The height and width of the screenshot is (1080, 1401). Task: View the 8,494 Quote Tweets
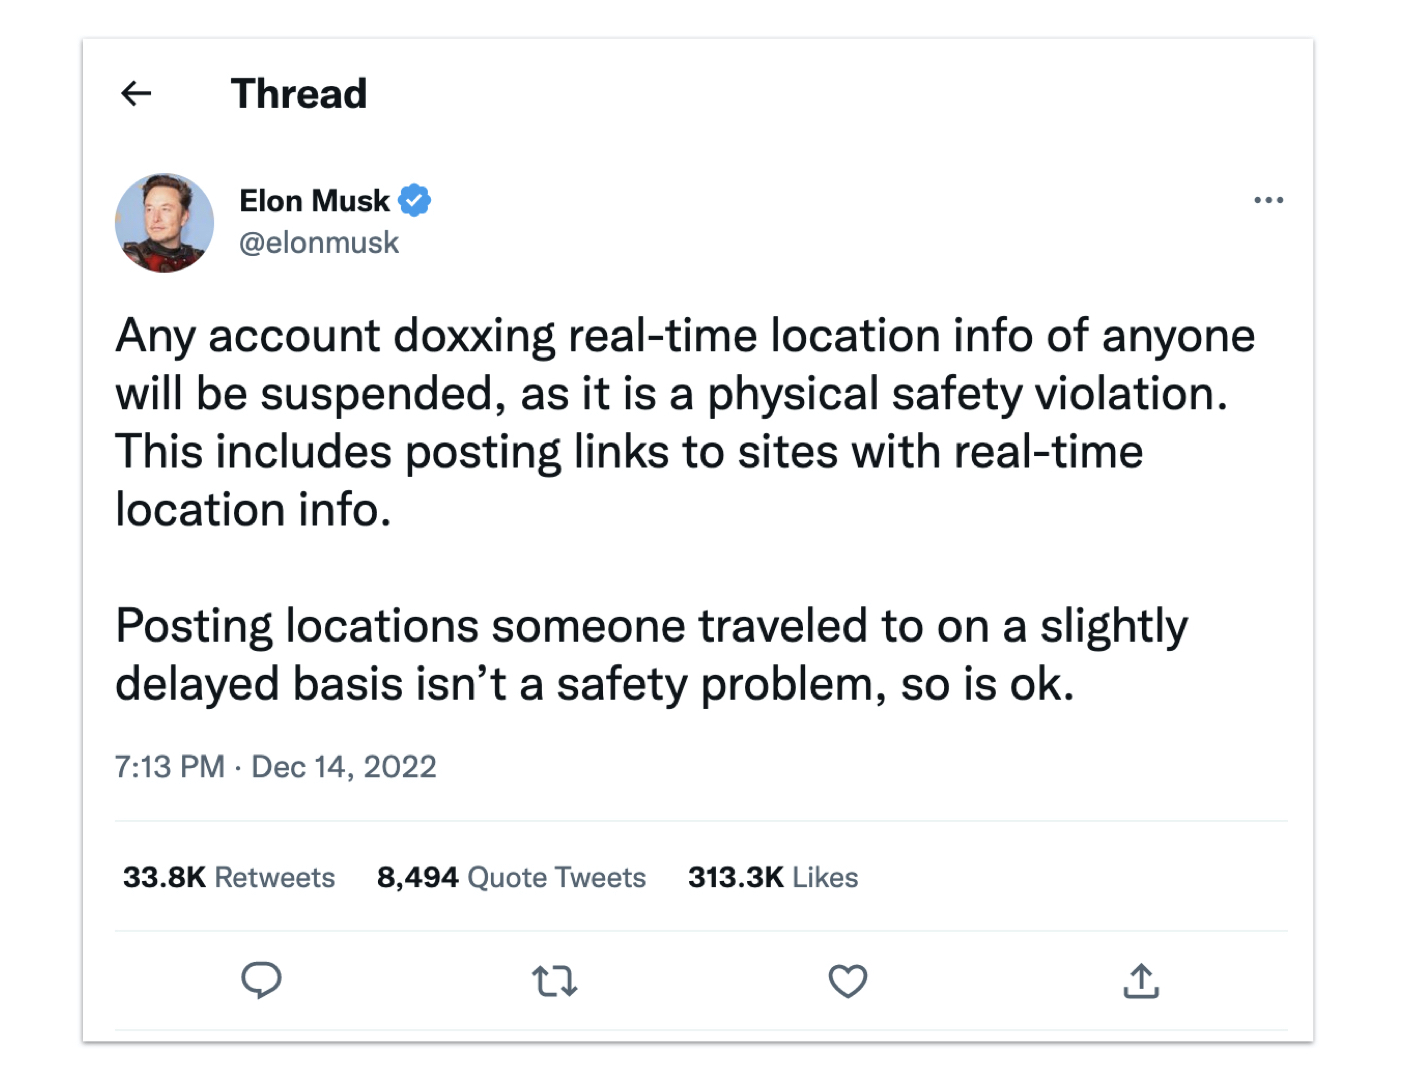pyautogui.click(x=510, y=877)
